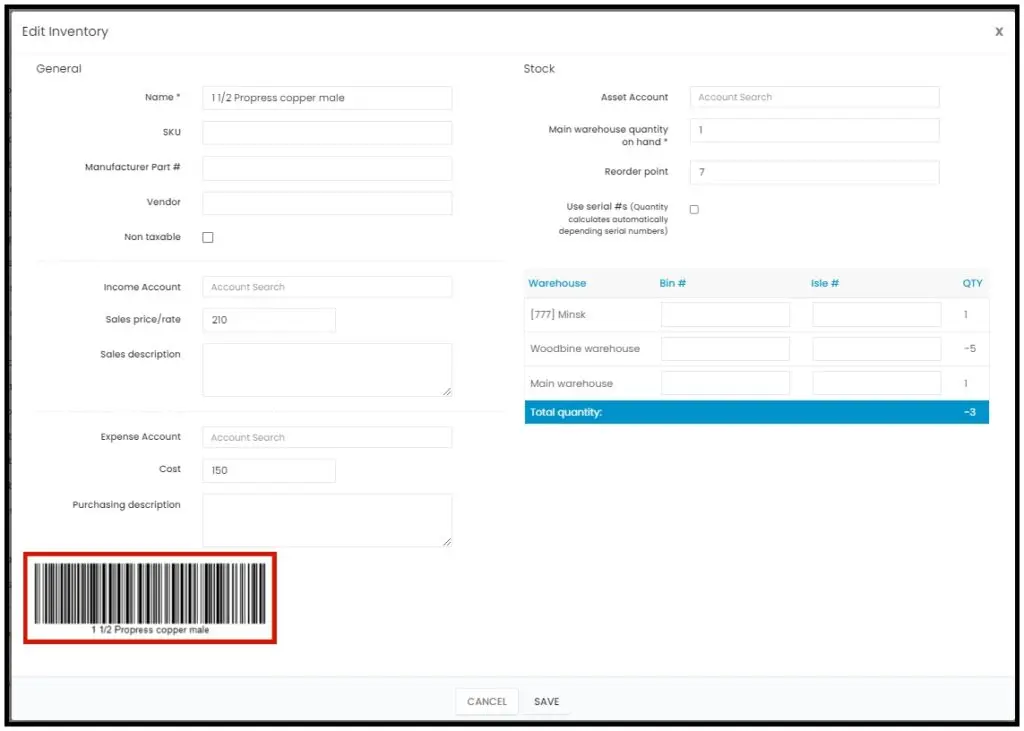Tick the Non taxable checkbox
Viewport: 1024px width, 731px height.
(208, 237)
